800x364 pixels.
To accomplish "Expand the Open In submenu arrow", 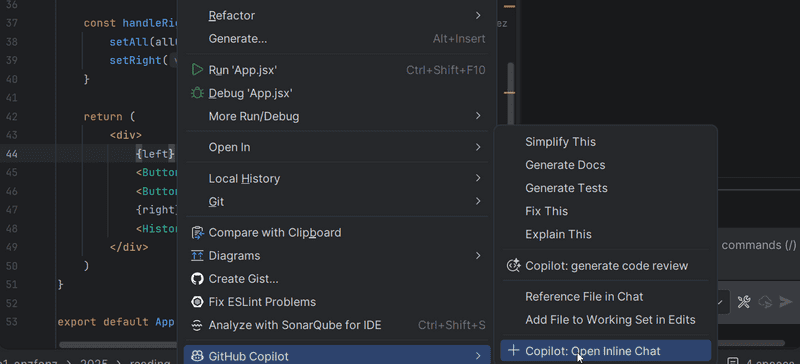I will (478, 147).
